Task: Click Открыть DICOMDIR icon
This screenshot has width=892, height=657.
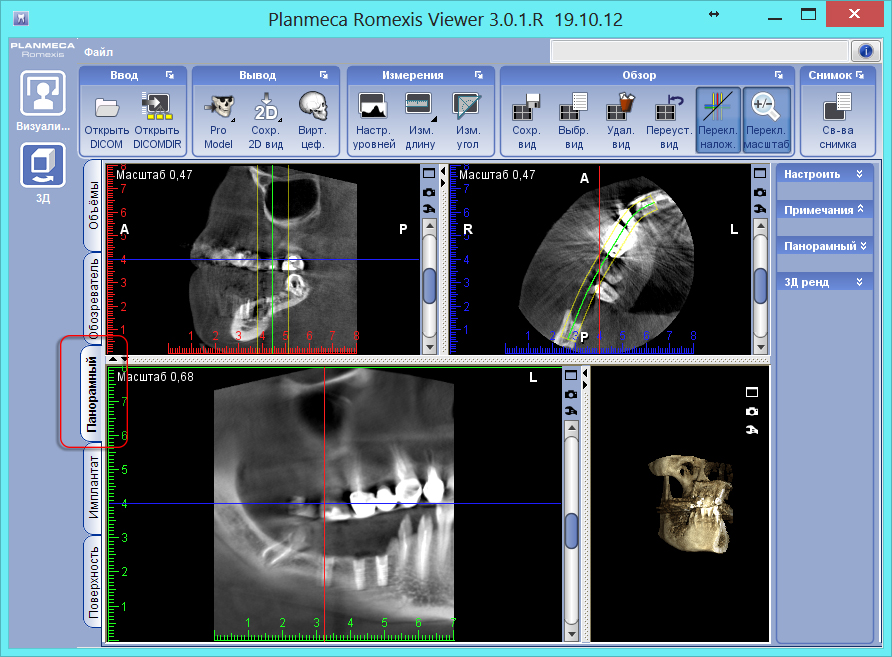Action: [157, 120]
